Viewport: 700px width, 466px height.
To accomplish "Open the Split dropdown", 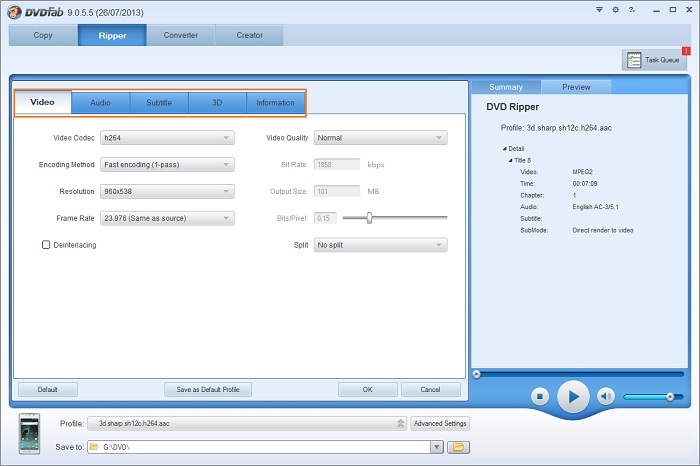I will tap(380, 245).
